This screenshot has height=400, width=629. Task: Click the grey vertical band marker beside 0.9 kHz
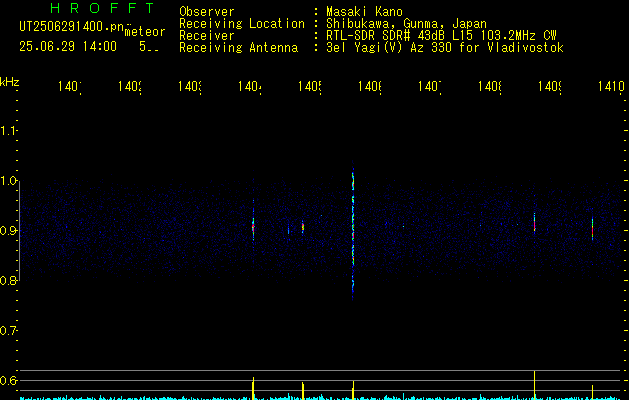[19, 230]
